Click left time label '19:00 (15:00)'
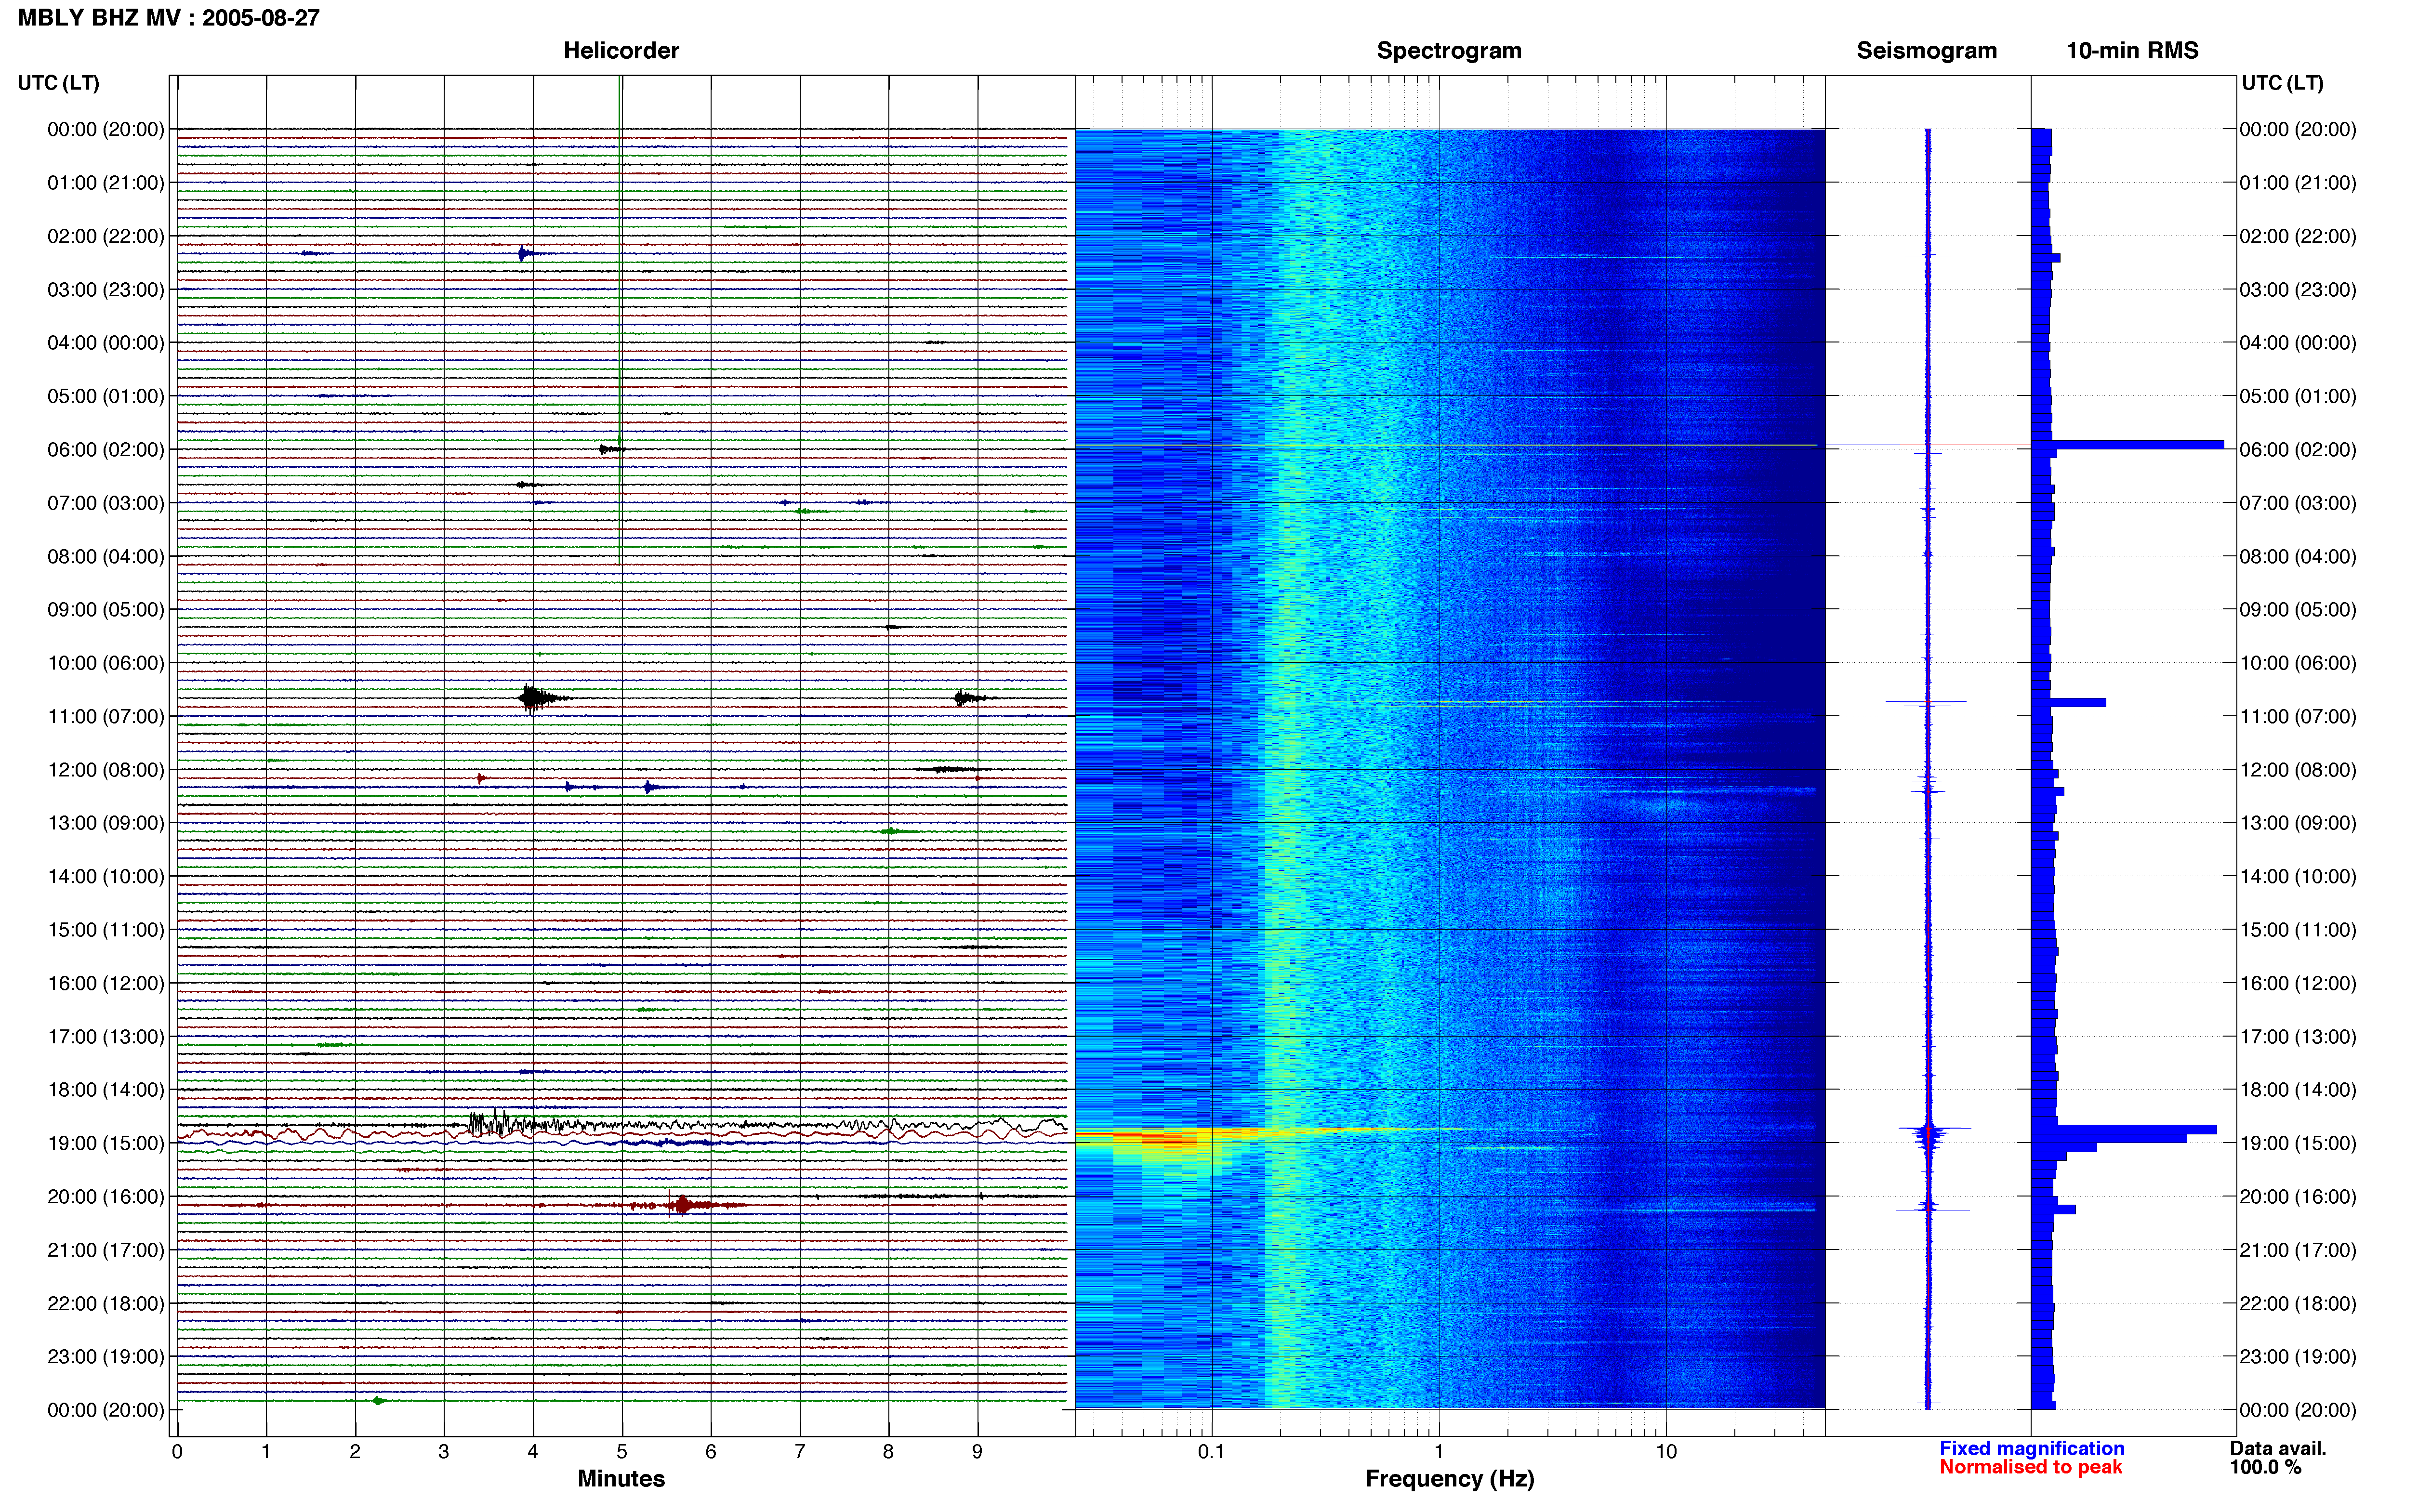This screenshot has width=2418, height=1512. (x=106, y=1143)
